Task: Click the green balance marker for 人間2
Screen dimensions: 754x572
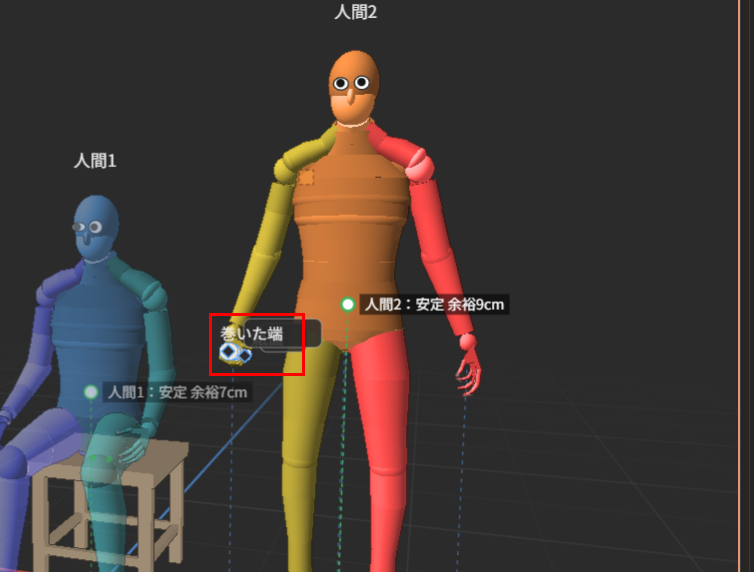Action: pos(348,304)
